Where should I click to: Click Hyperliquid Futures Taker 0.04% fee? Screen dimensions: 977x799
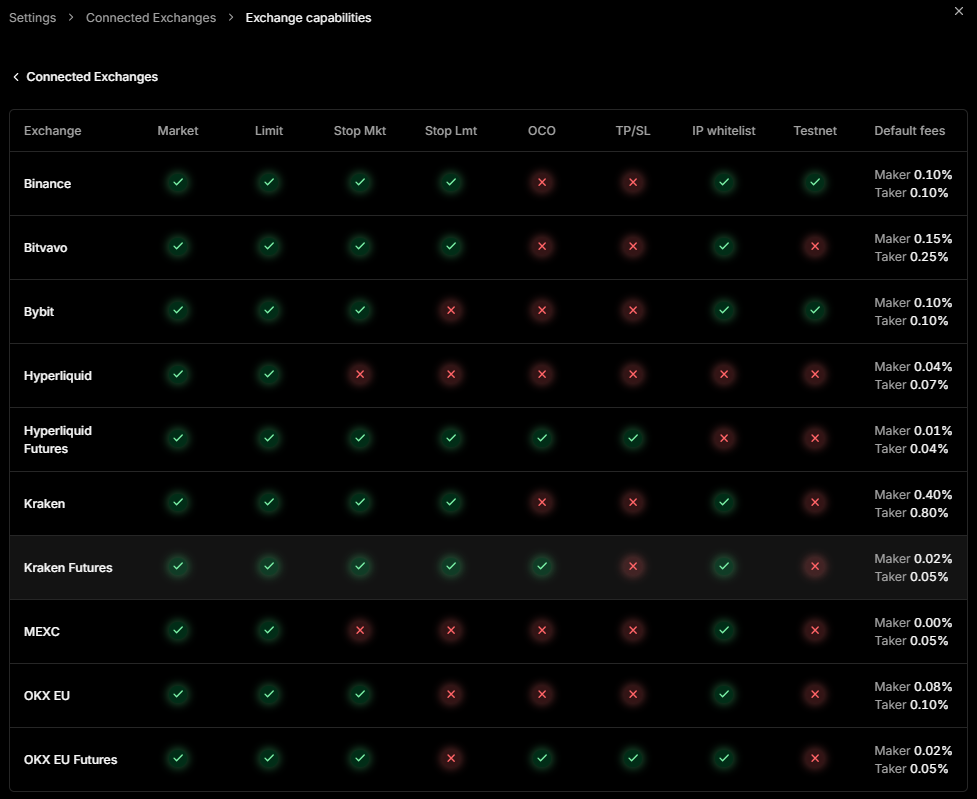[911, 449]
